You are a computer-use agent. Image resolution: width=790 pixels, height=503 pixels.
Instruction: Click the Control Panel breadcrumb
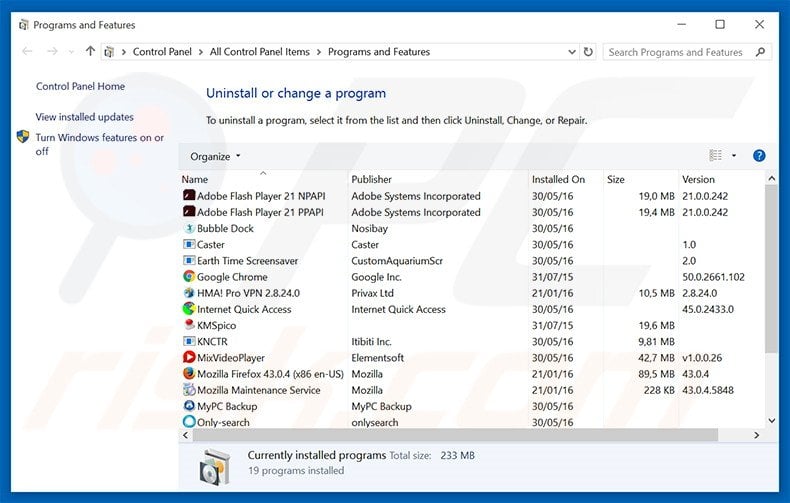tap(163, 52)
